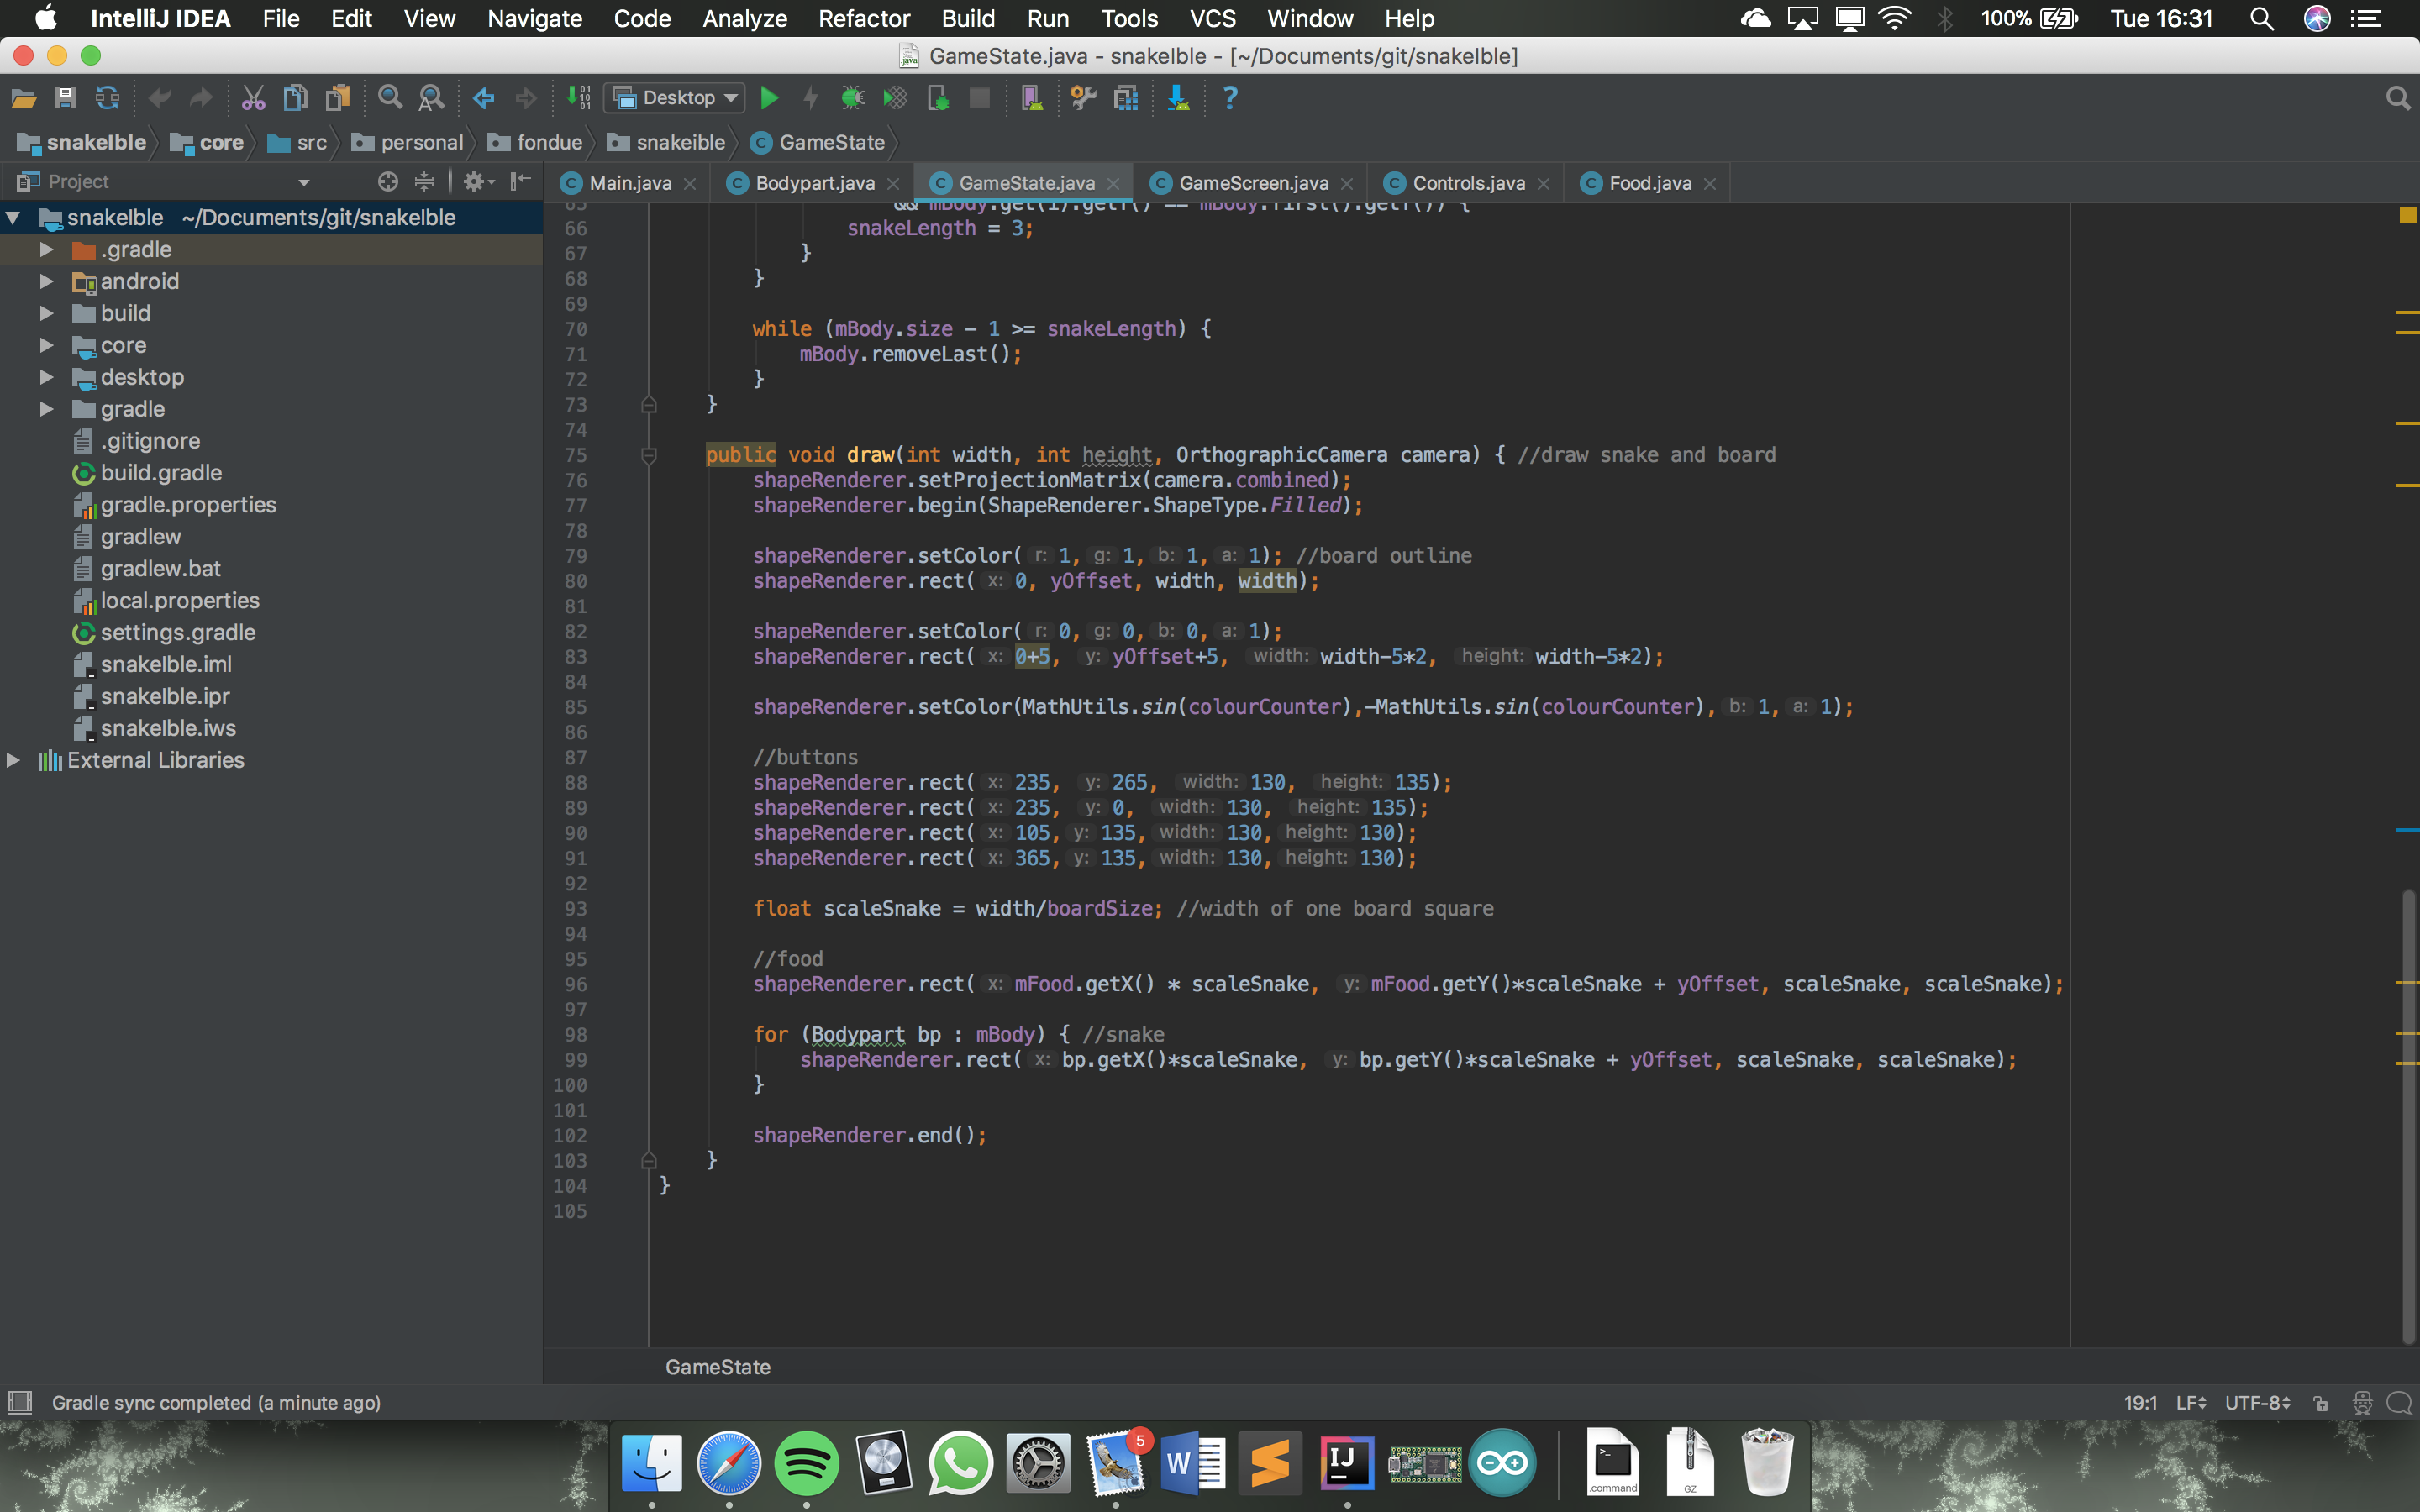Start the Debugger (bug icon)
This screenshot has width=2420, height=1512.
click(853, 97)
